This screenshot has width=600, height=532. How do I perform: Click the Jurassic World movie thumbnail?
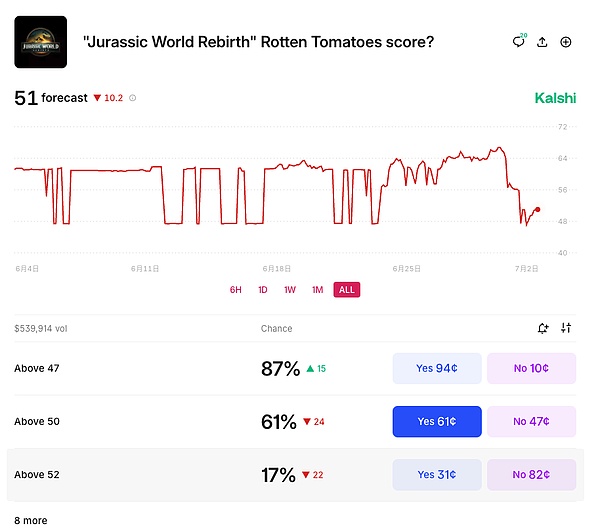coord(41,42)
